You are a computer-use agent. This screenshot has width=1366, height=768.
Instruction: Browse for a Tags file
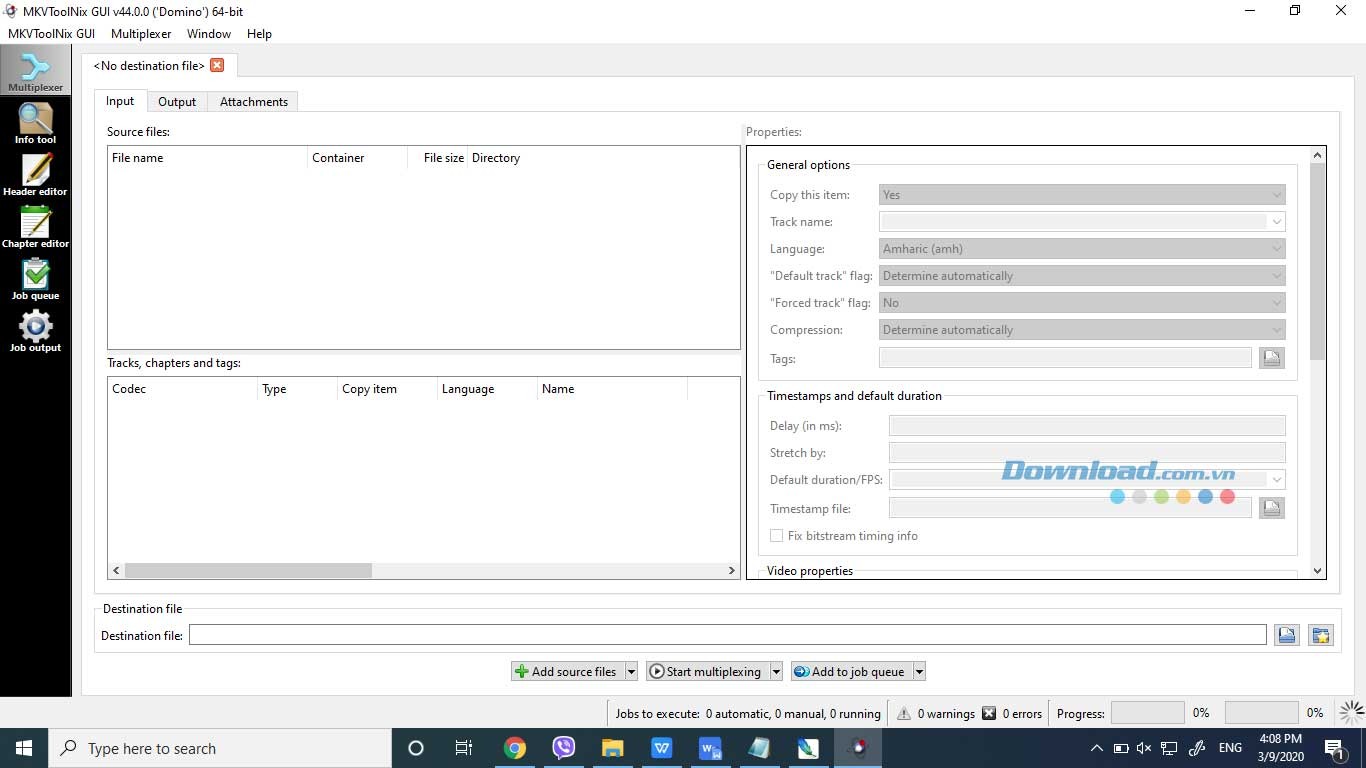(1271, 358)
